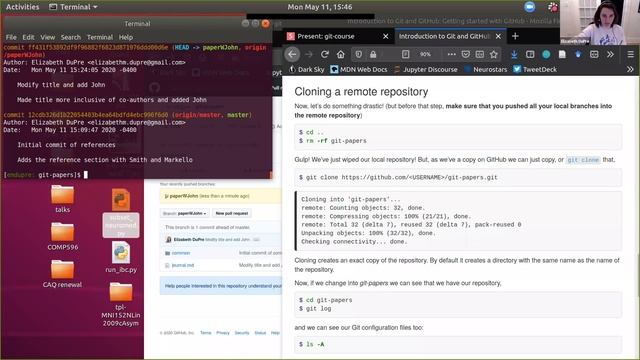Open journal.md file in GitHub repo
640x360 pixels.
pyautogui.click(x=183, y=265)
